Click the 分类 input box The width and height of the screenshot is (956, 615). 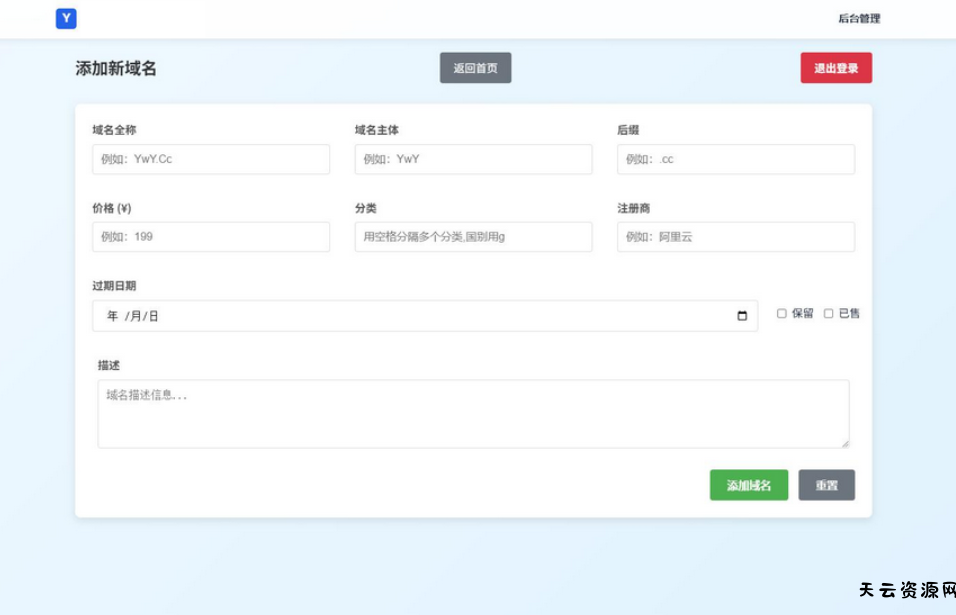[x=473, y=237]
